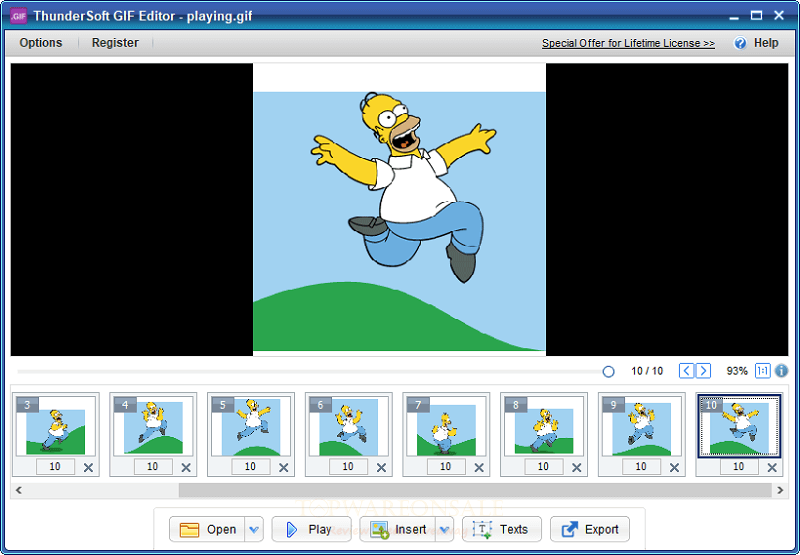
Task: Go to the next frame arrow
Action: pyautogui.click(x=703, y=371)
